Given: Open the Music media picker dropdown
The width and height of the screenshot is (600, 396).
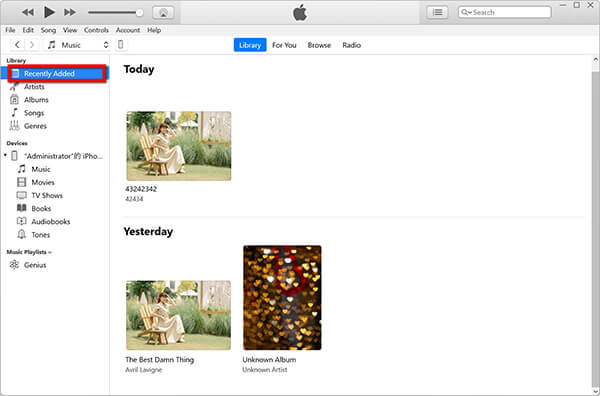Looking at the screenshot, I should [x=77, y=45].
